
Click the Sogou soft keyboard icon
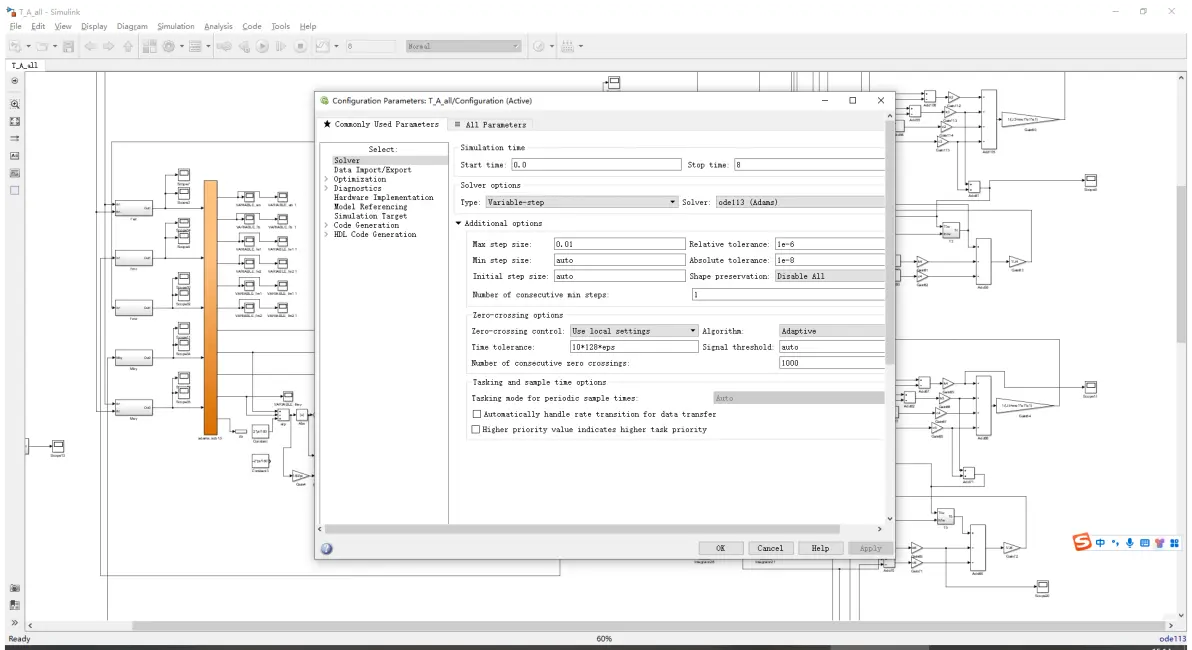(1144, 543)
